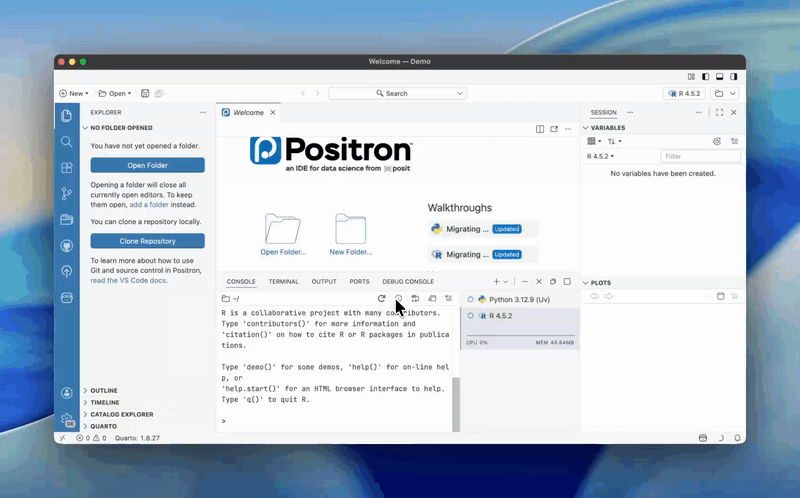Open the Python Migrating walkthrough
Screen dimensions: 800x498
483,229
